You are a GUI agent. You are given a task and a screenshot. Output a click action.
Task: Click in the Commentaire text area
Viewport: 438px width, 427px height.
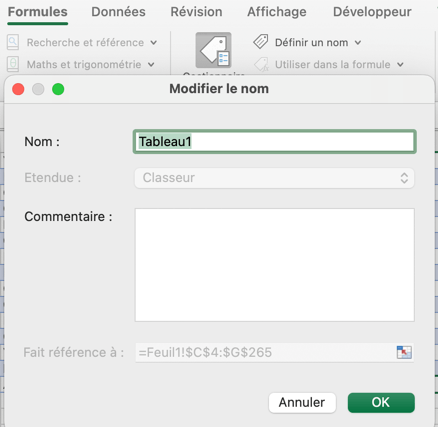coord(275,265)
